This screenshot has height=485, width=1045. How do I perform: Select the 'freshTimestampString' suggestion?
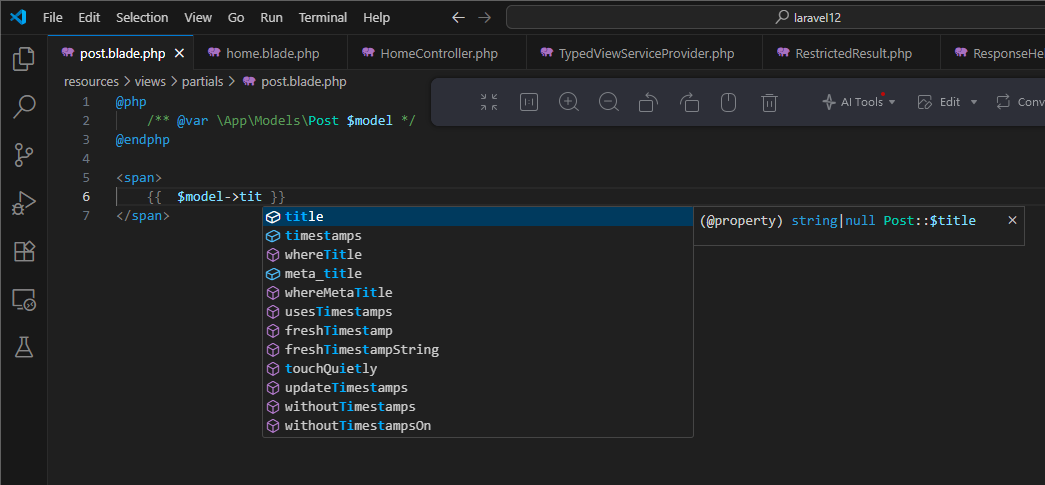coord(477,350)
